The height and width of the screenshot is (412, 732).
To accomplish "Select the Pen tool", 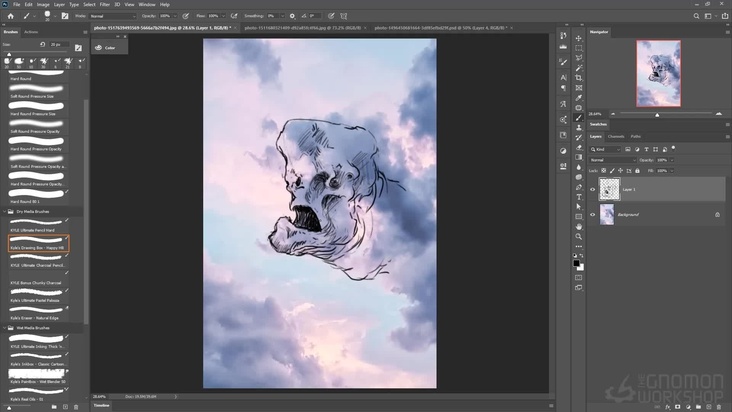I will [579, 187].
